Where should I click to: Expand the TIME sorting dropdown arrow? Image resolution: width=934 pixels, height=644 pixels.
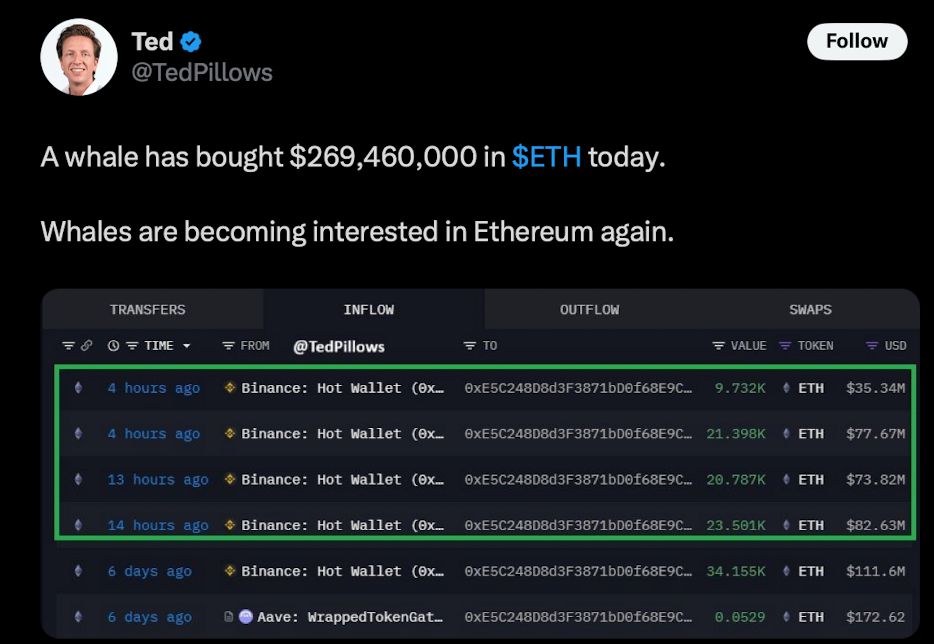click(x=185, y=345)
